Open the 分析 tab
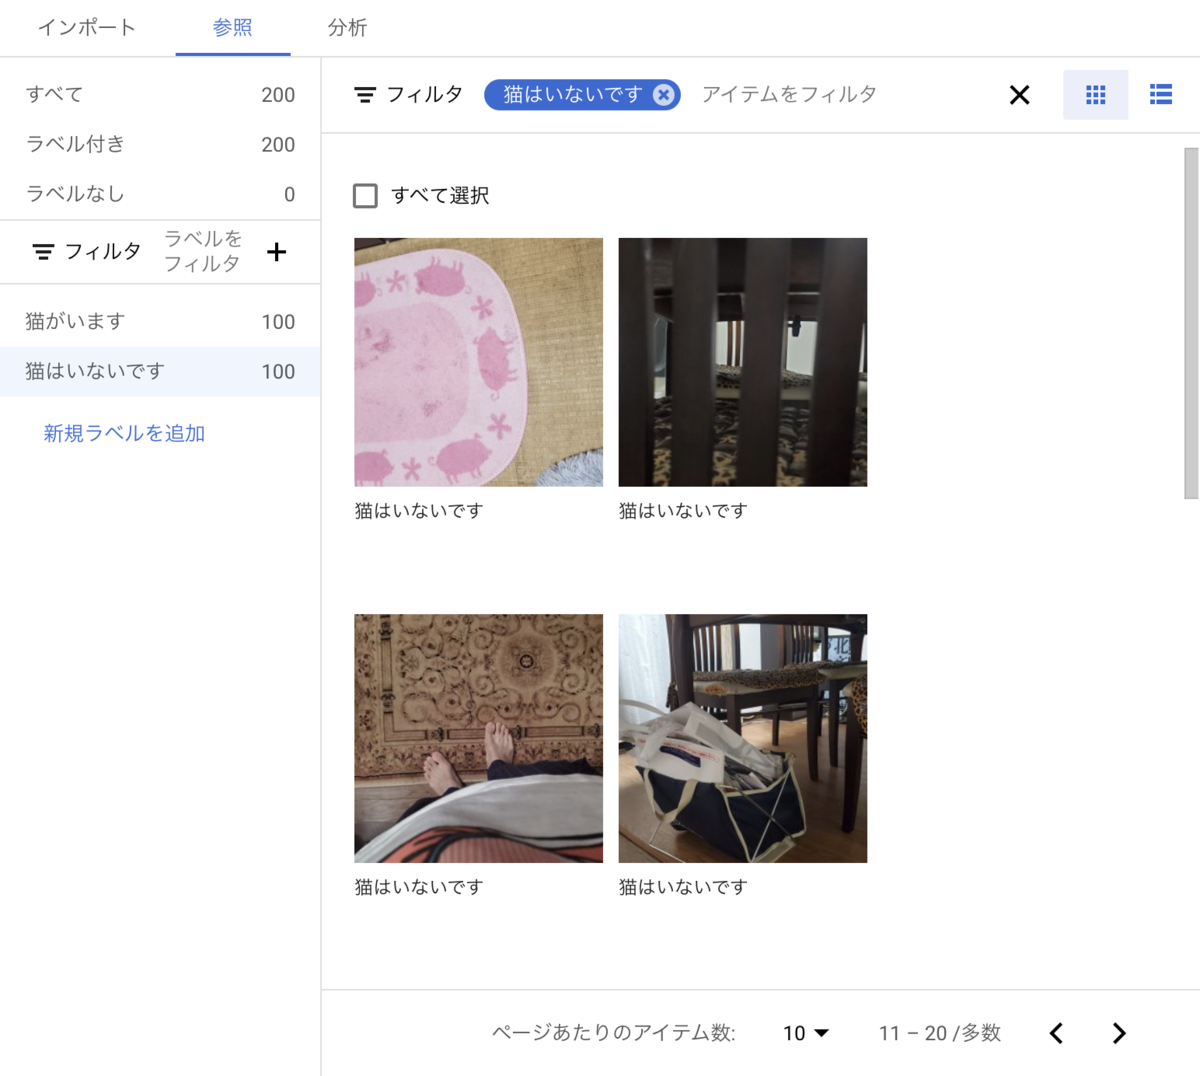This screenshot has height=1076, width=1200. pyautogui.click(x=347, y=28)
